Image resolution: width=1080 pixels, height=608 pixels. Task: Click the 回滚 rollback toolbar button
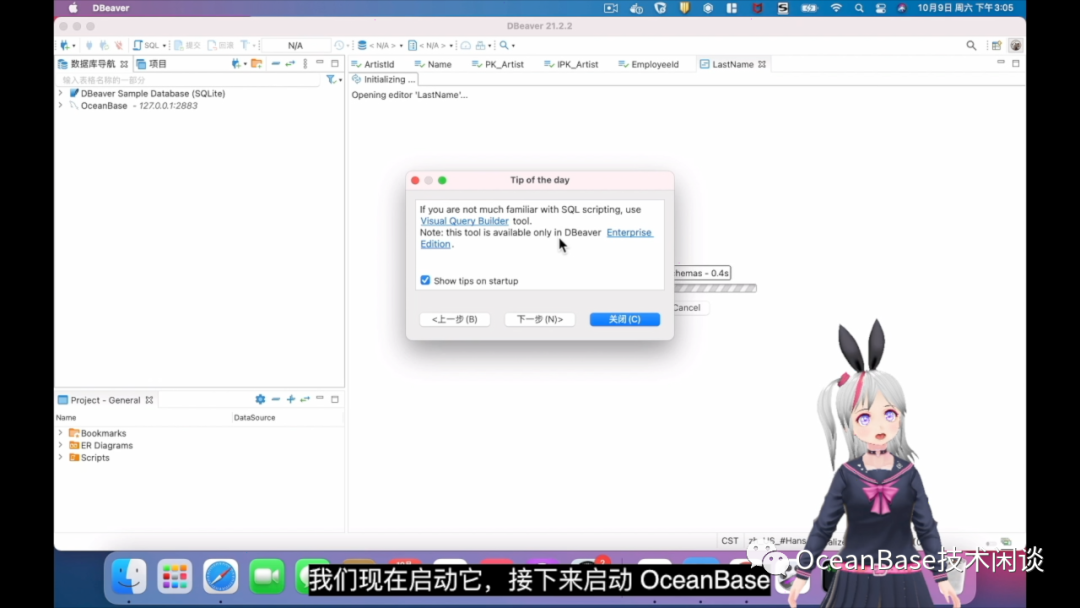pyautogui.click(x=220, y=45)
